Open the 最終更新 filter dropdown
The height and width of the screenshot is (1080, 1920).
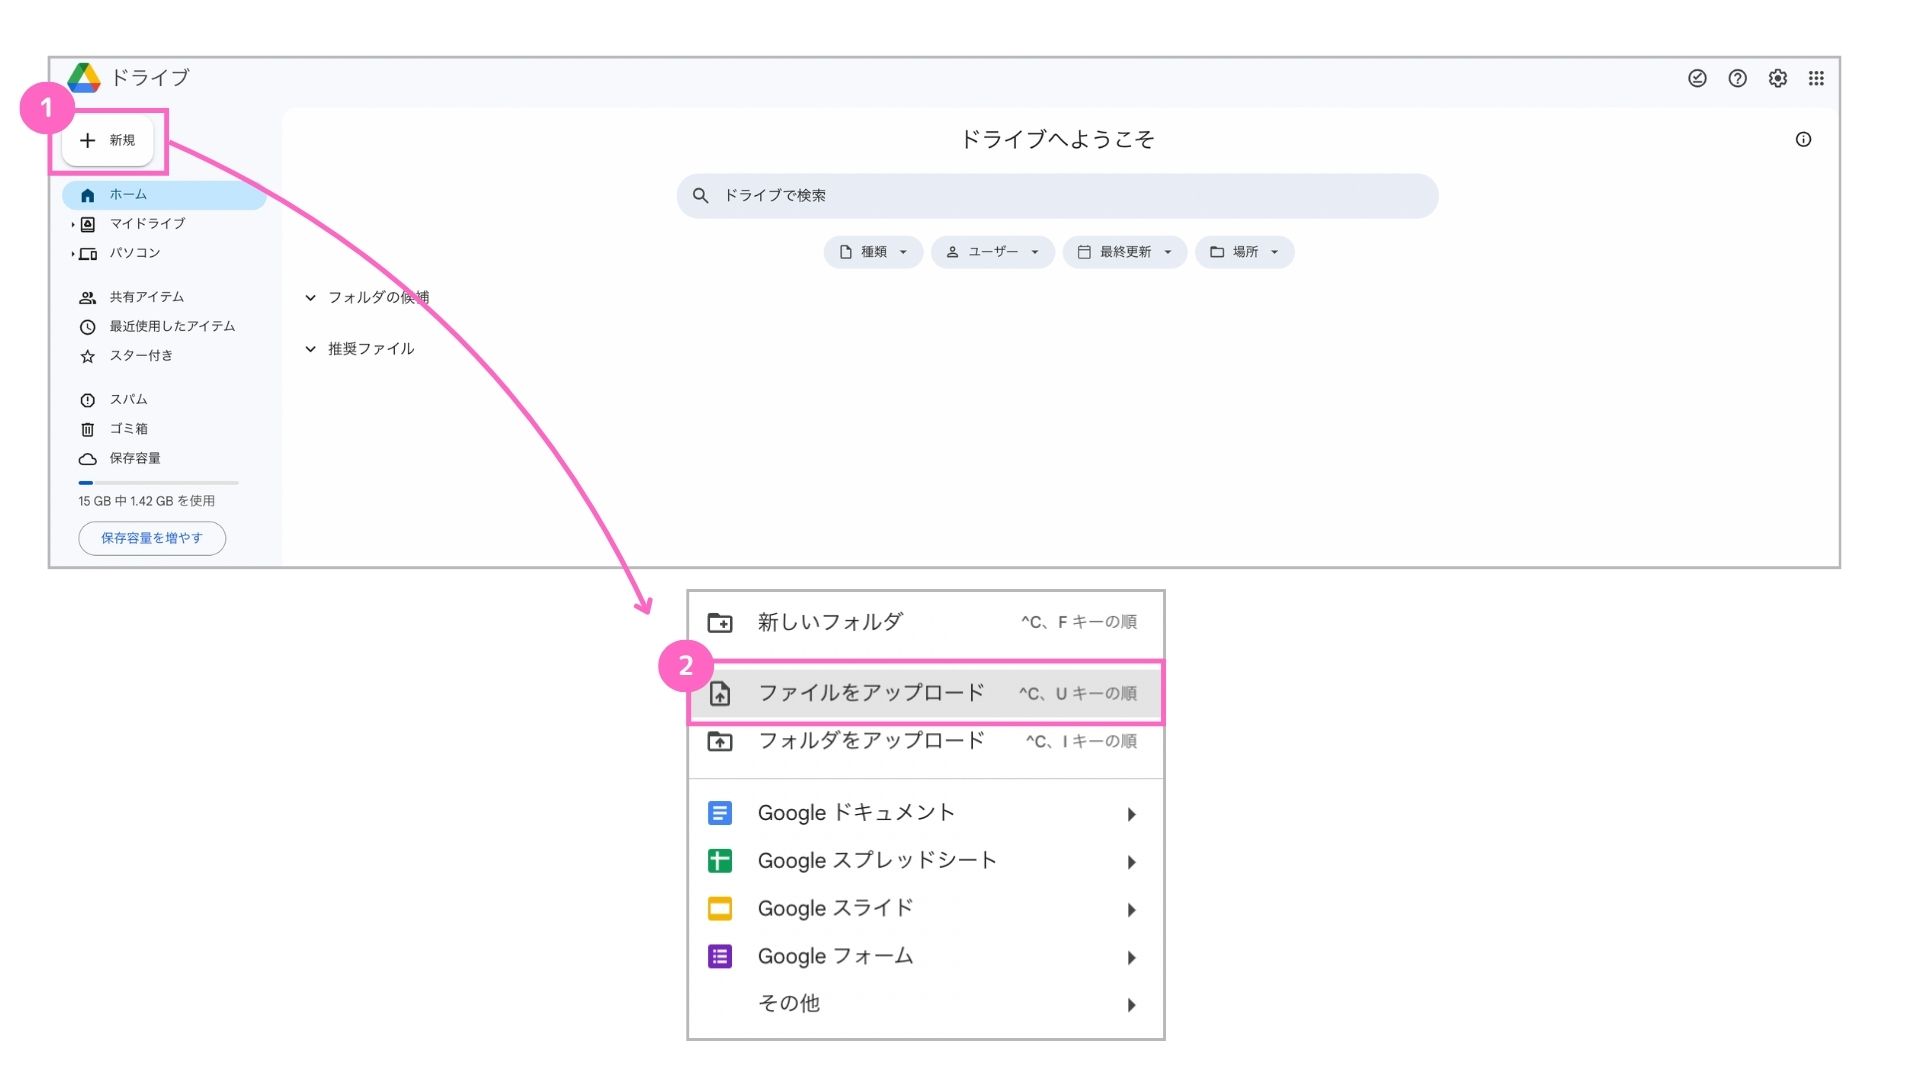click(x=1124, y=252)
